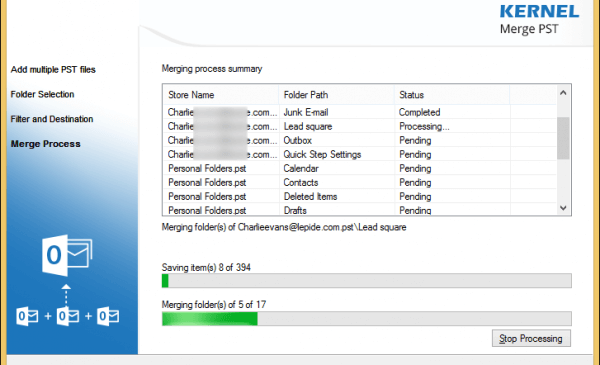Click the large Outlook merged icon

(67, 255)
